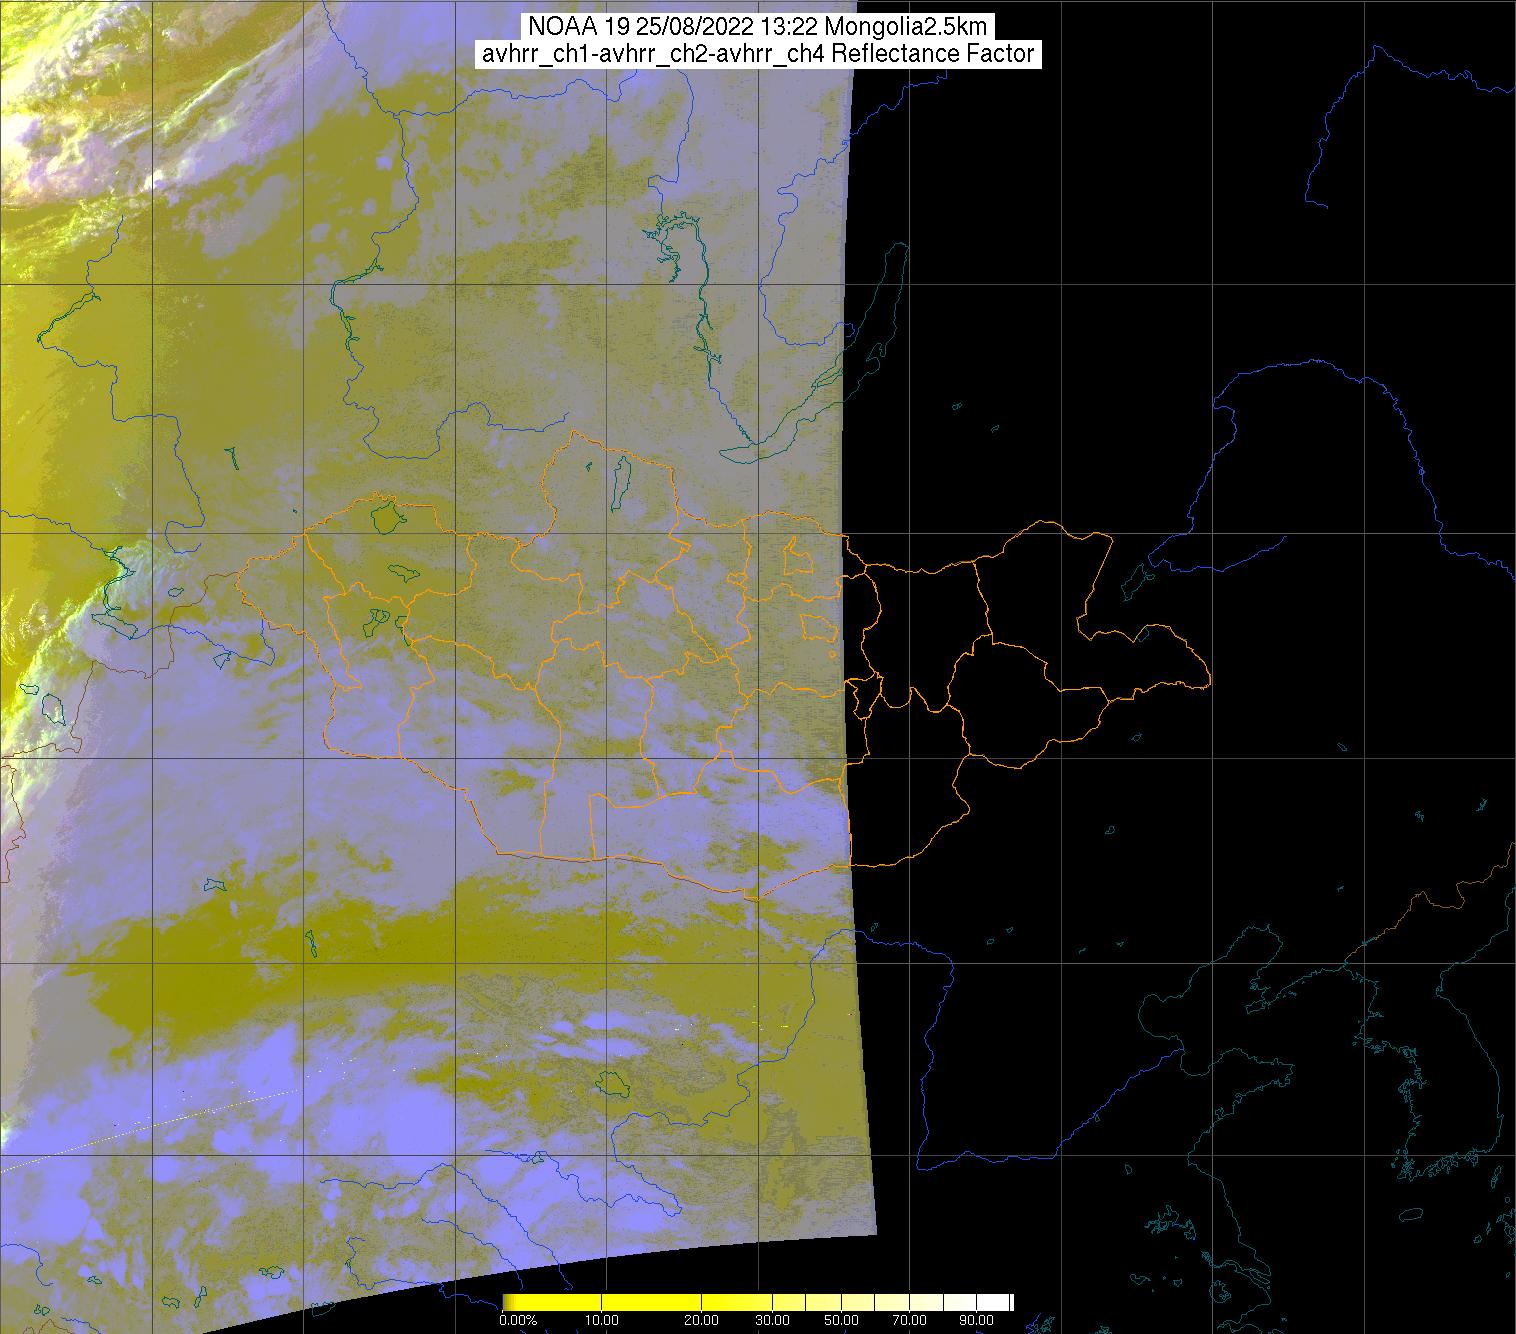Click the reflectance color scale bar
The image size is (1516, 1334).
tap(757, 1302)
